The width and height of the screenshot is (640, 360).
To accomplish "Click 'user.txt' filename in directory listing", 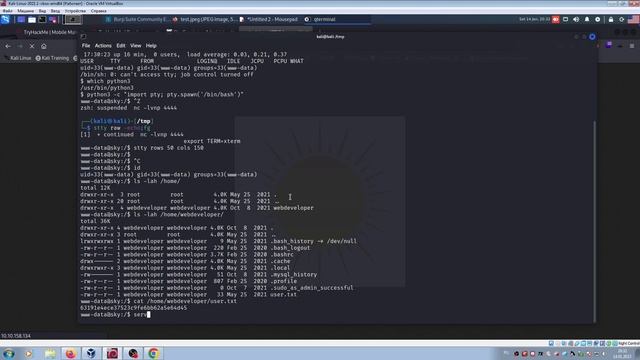I will [284, 294].
